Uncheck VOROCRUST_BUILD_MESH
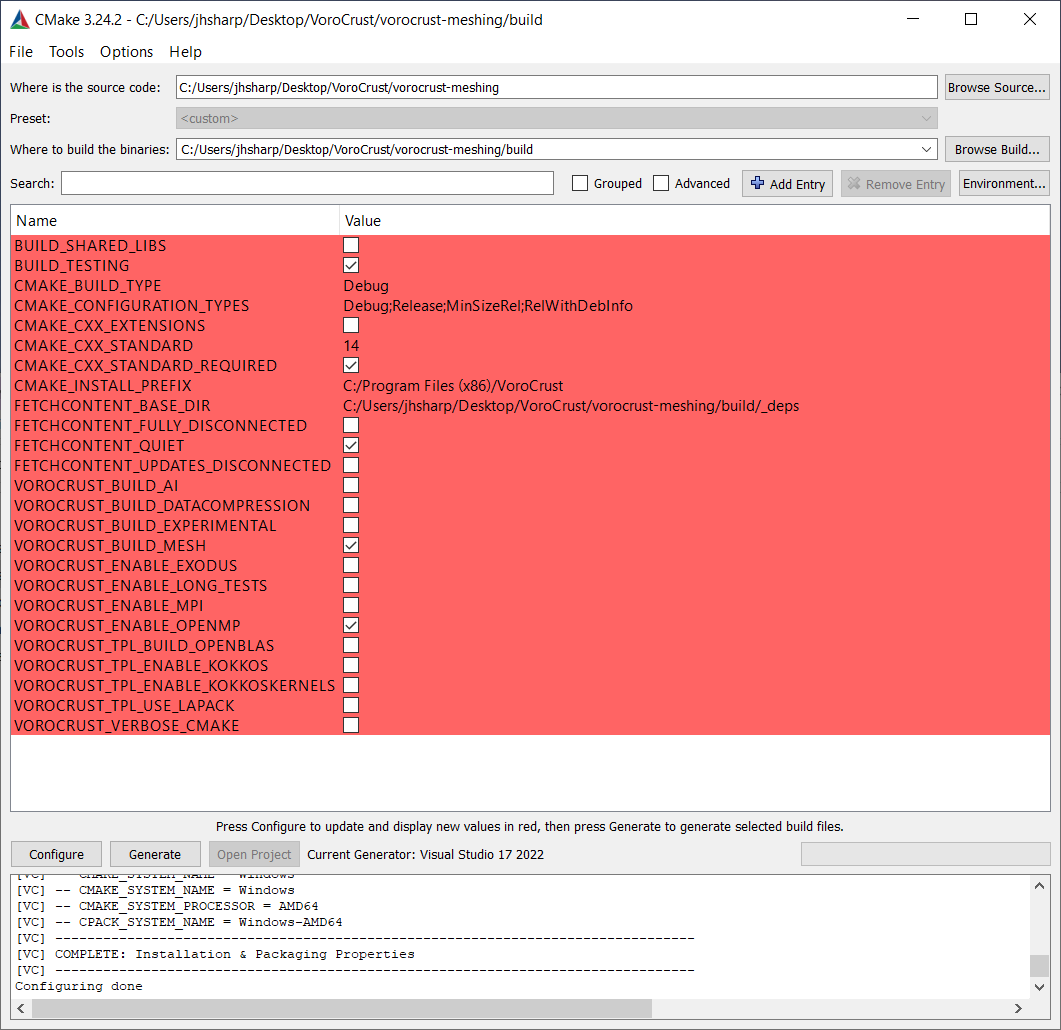1061x1030 pixels. point(350,545)
